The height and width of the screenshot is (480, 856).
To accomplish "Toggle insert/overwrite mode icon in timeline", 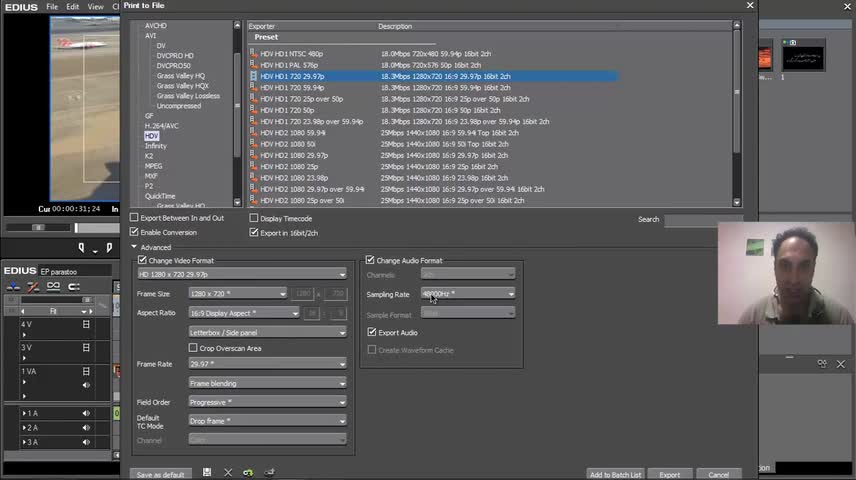I will [x=13, y=287].
